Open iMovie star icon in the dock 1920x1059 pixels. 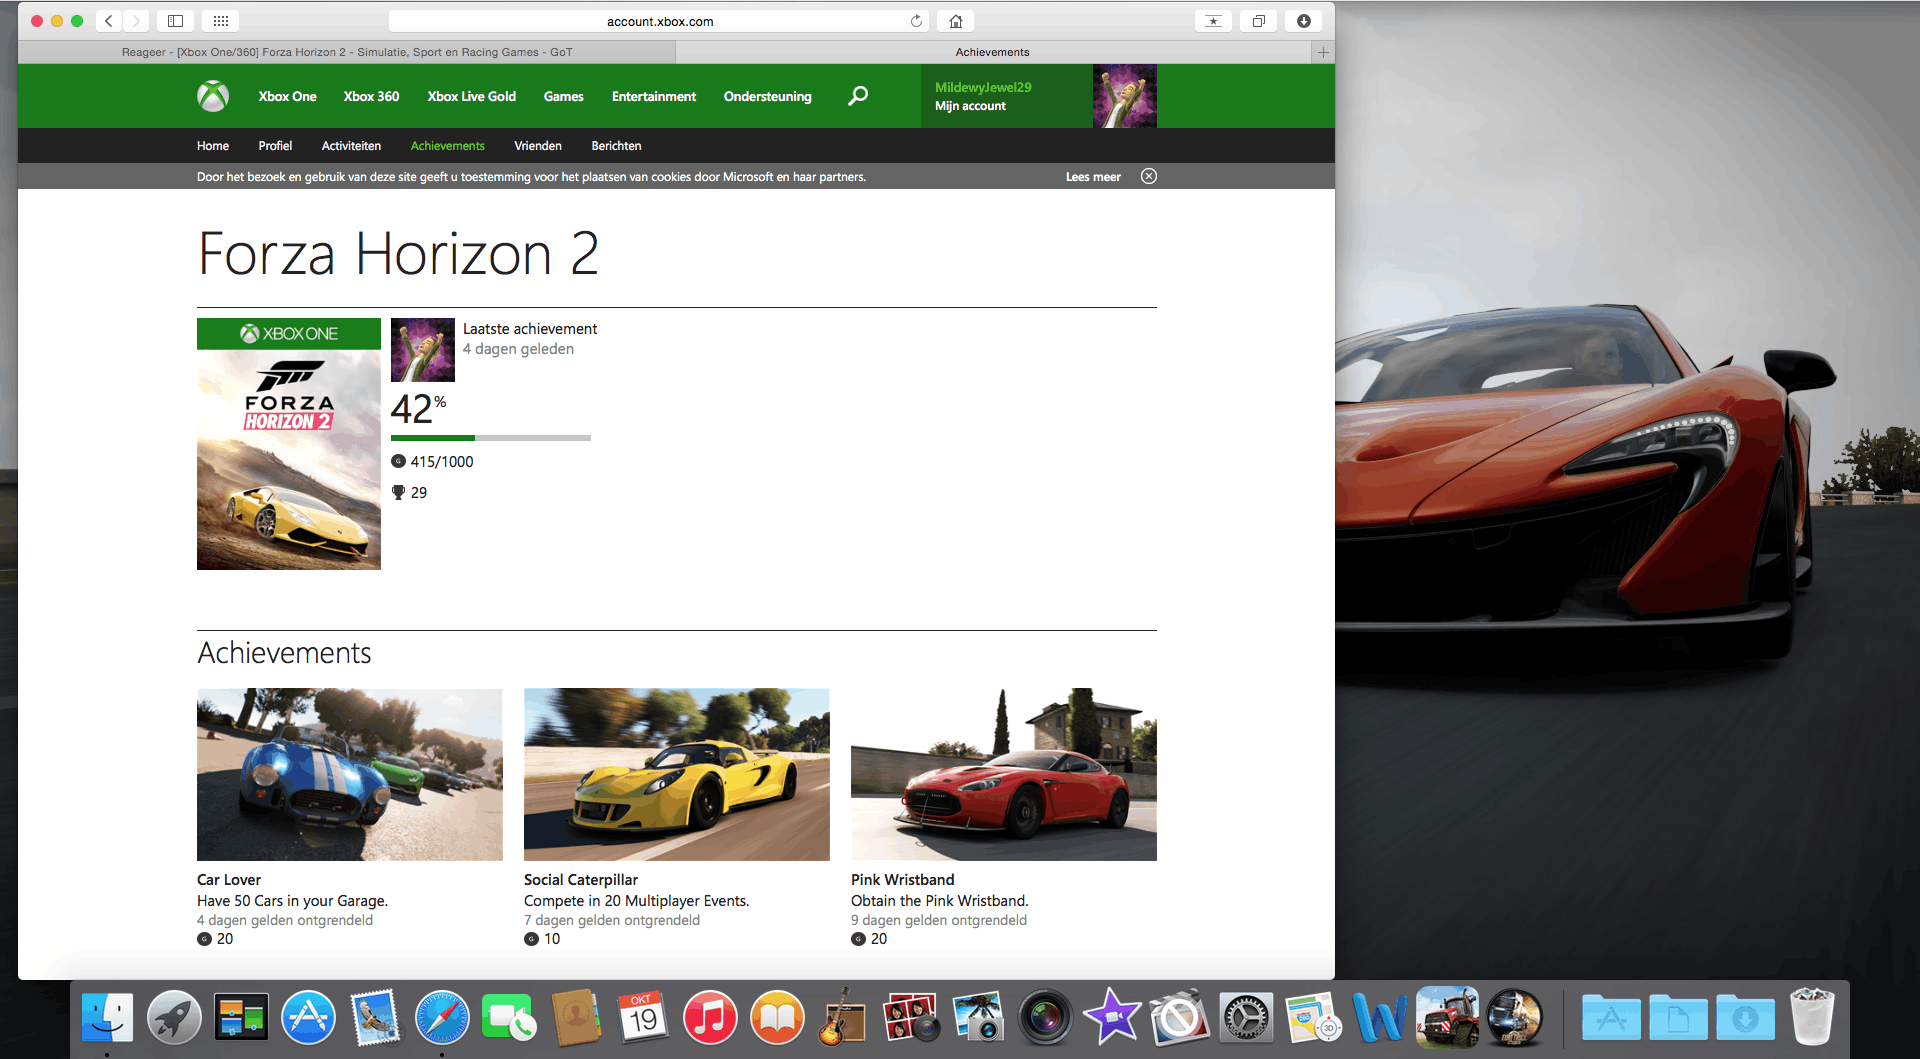coord(1112,1018)
